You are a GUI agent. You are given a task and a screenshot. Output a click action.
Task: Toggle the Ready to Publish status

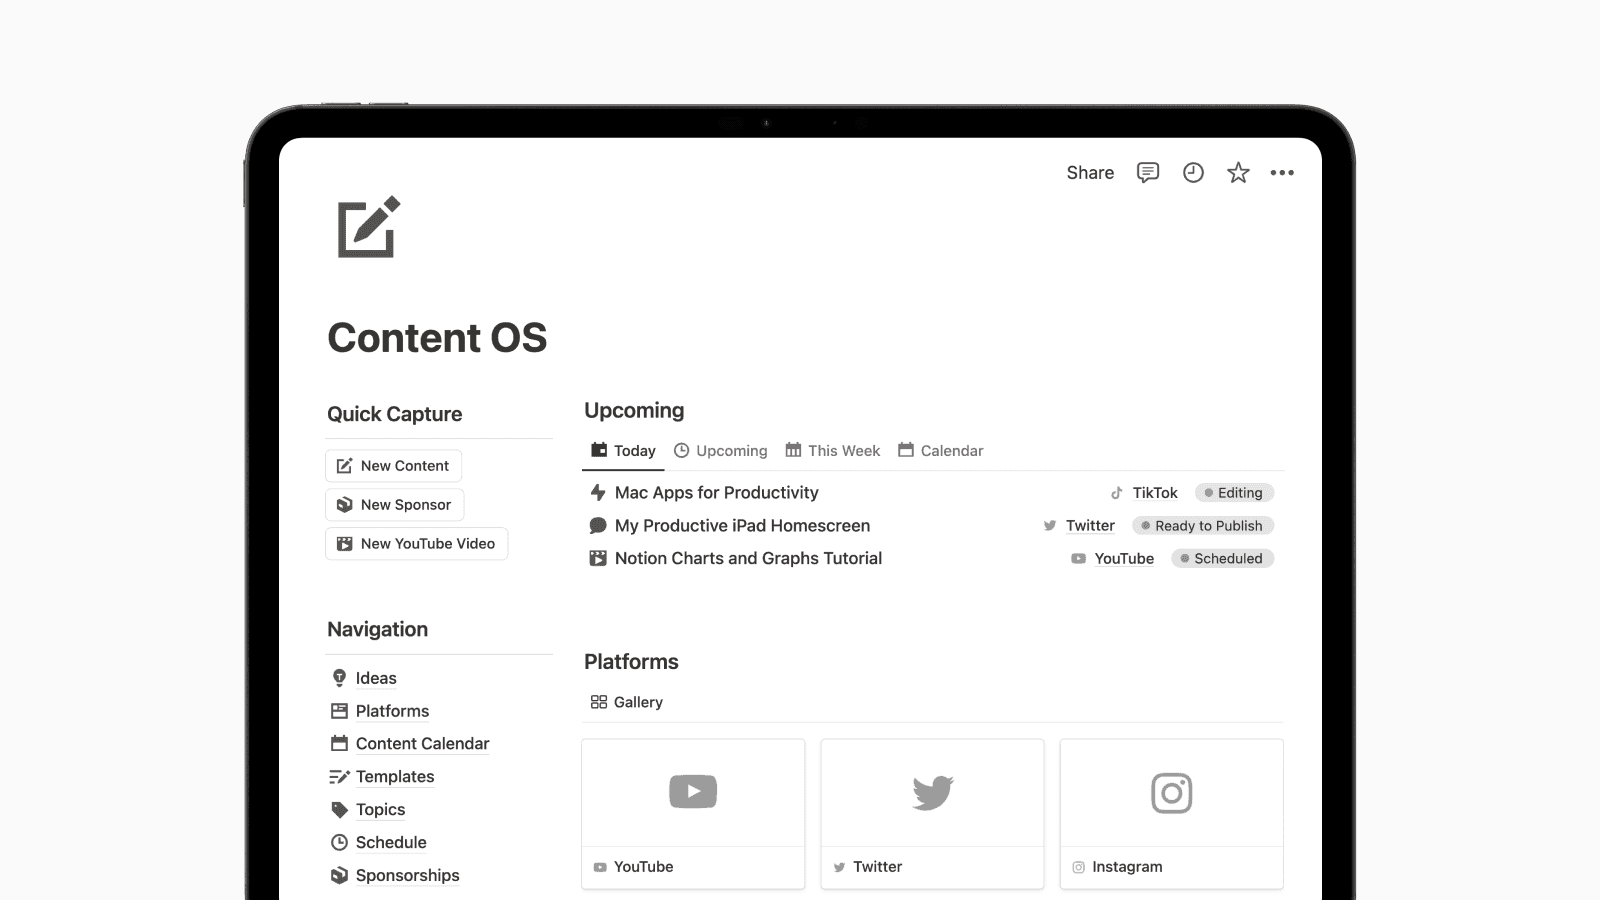tap(1202, 525)
